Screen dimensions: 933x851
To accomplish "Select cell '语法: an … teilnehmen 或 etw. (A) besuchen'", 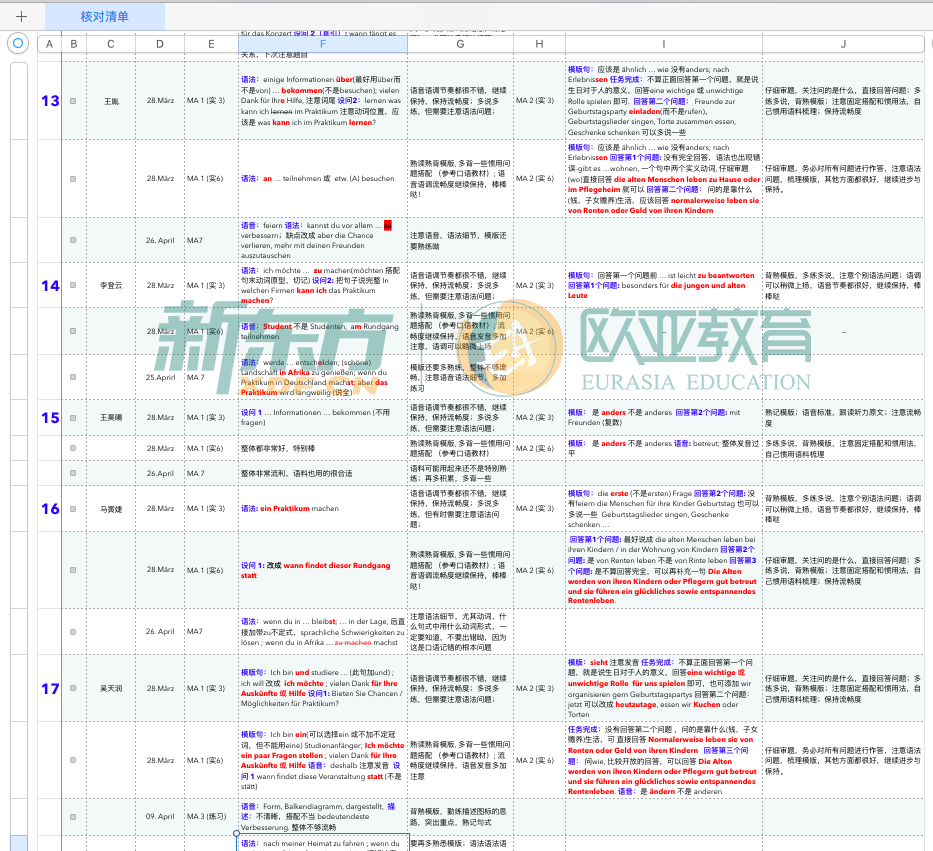I will point(323,179).
